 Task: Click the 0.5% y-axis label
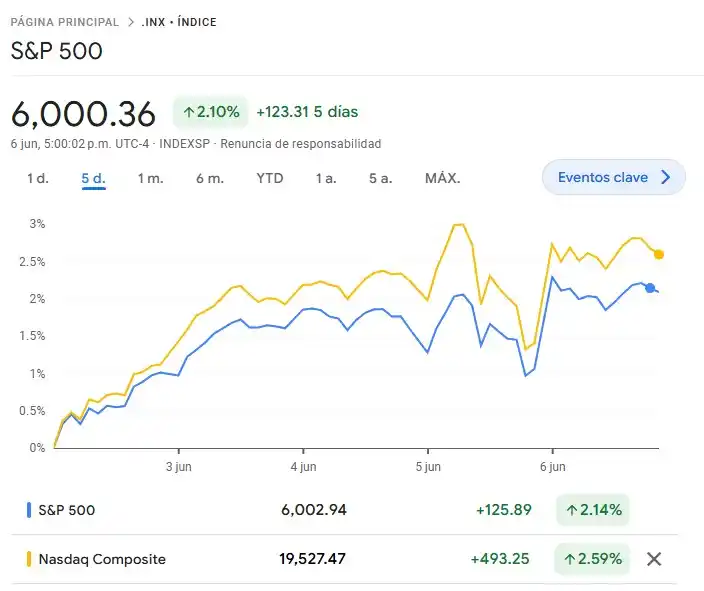pyautogui.click(x=32, y=410)
